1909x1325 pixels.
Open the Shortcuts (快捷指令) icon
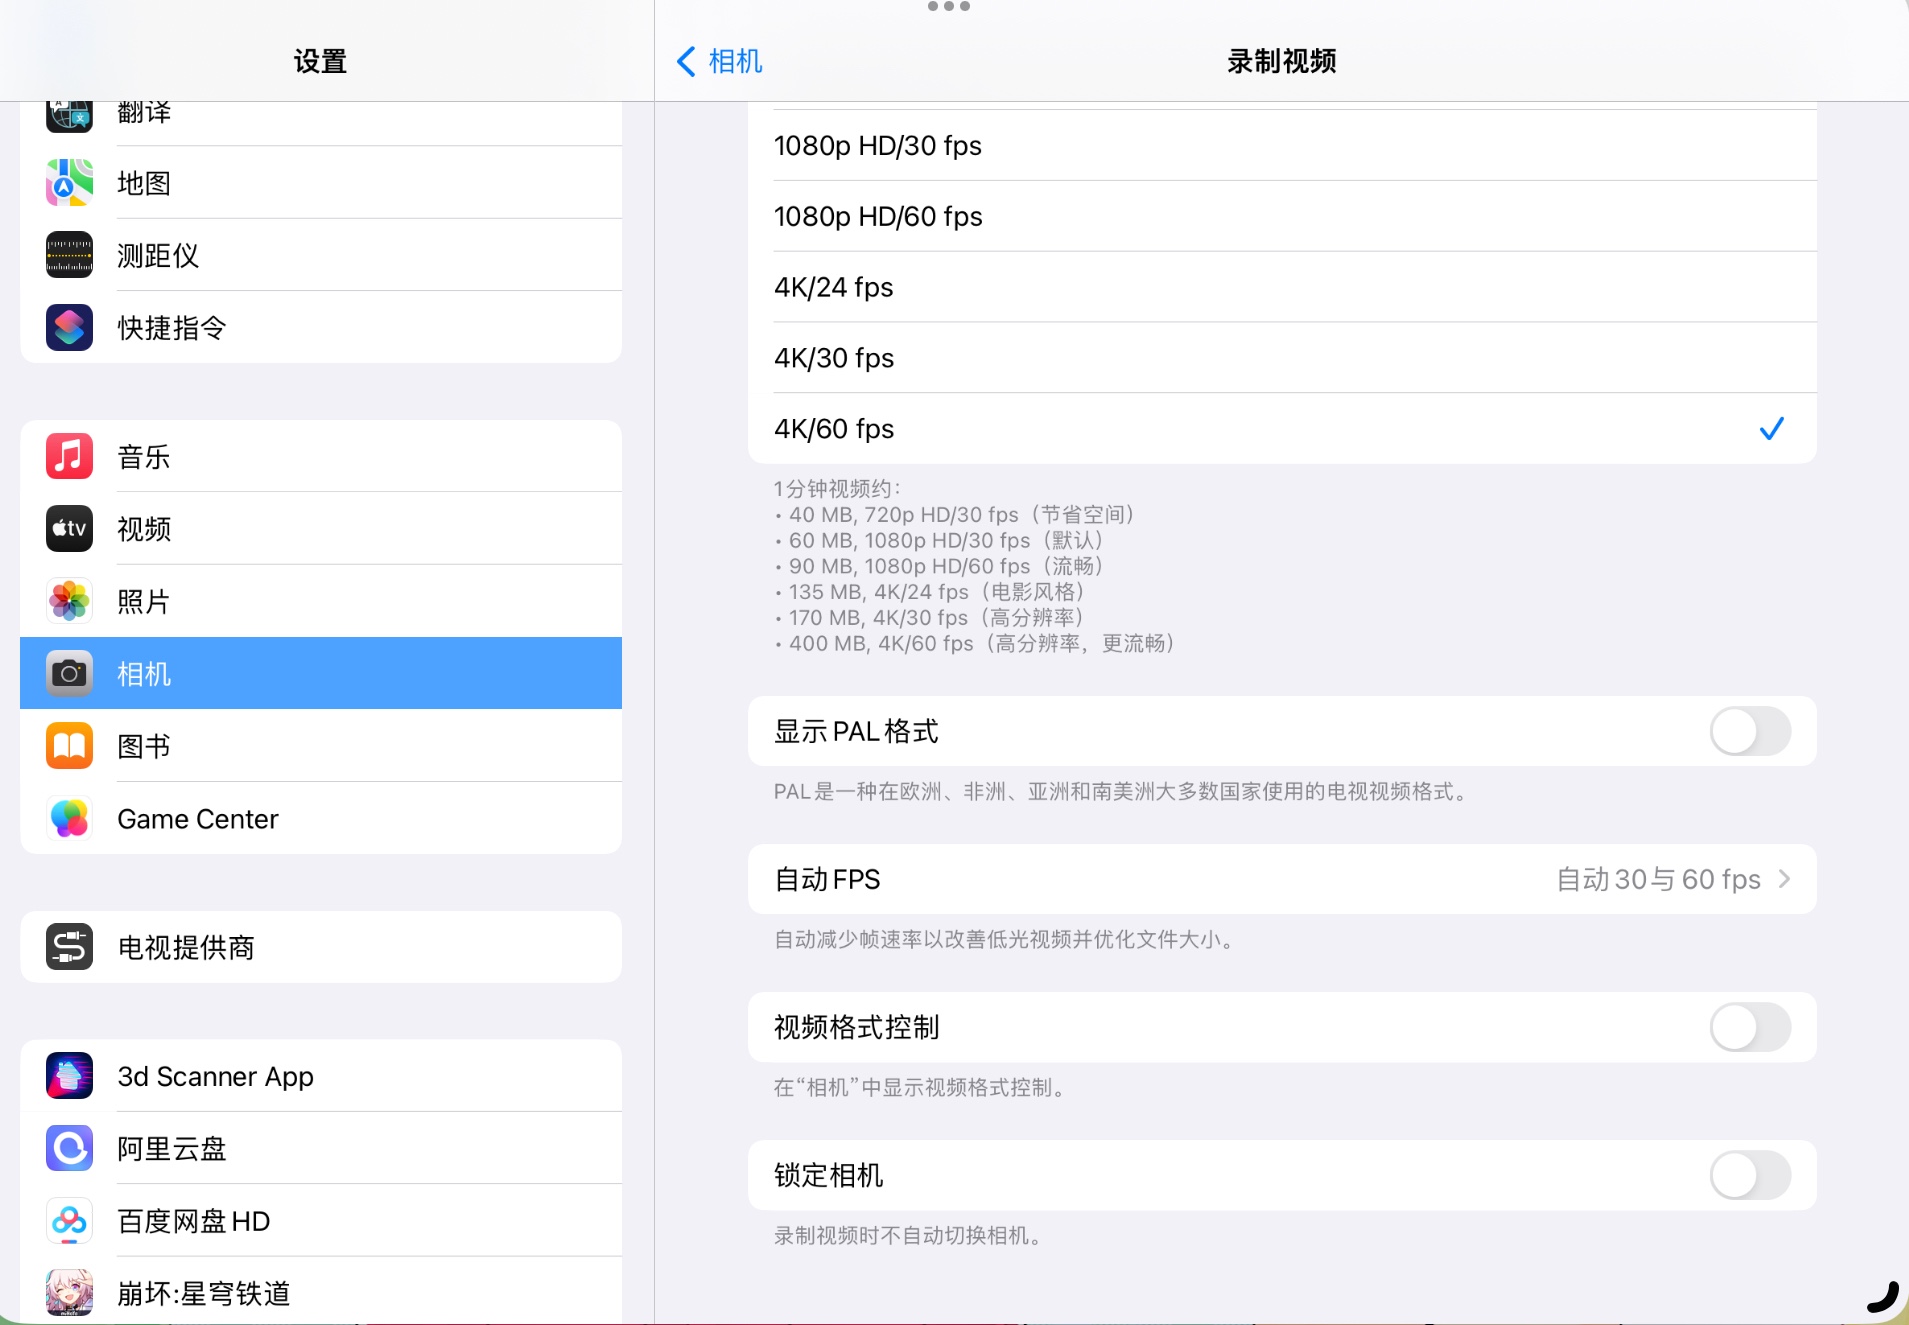tap(69, 328)
